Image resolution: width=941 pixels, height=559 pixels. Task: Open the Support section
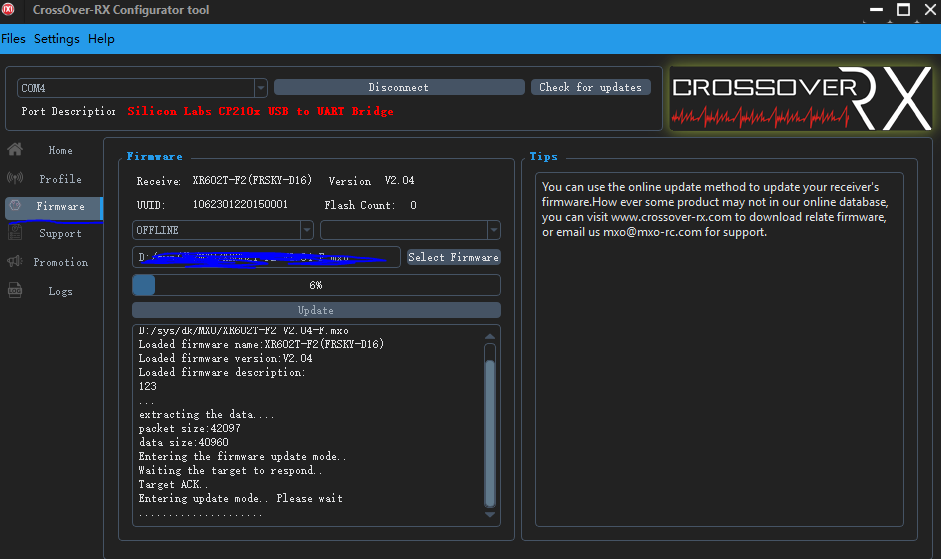[60, 234]
